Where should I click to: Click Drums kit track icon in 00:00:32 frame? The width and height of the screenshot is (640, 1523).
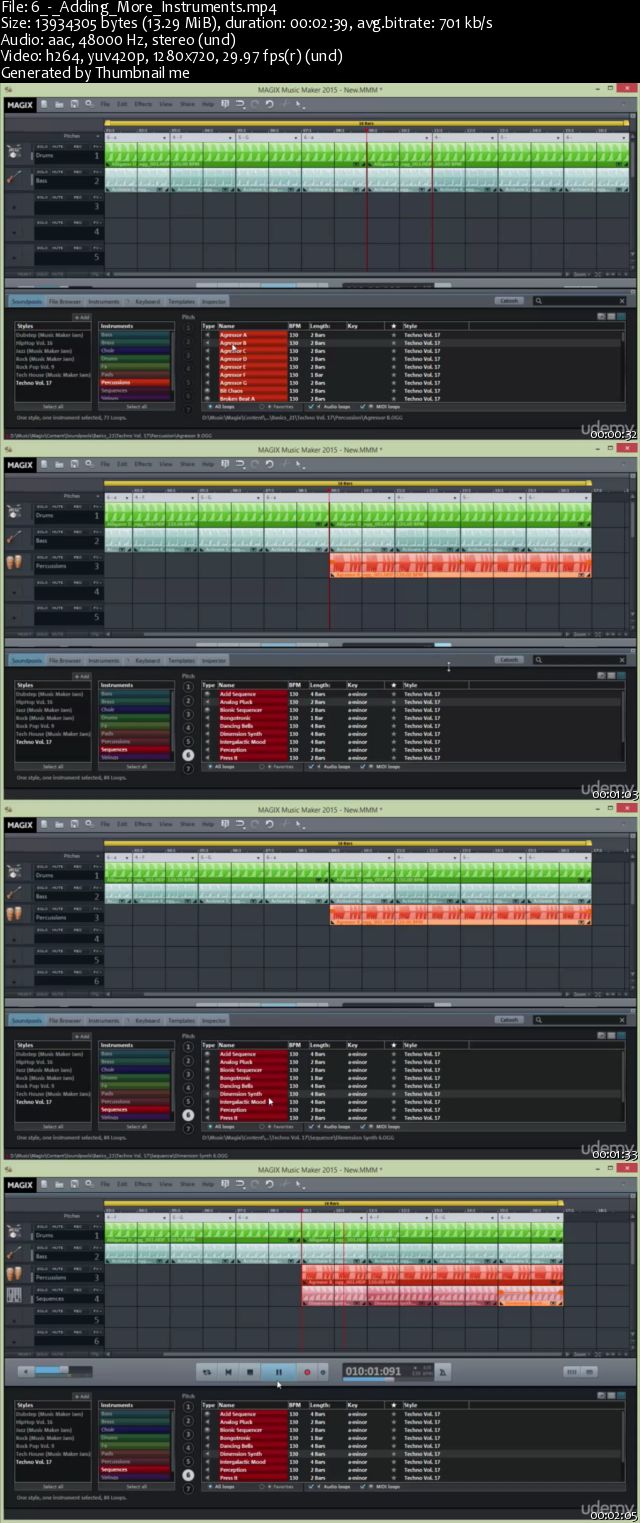tap(15, 152)
